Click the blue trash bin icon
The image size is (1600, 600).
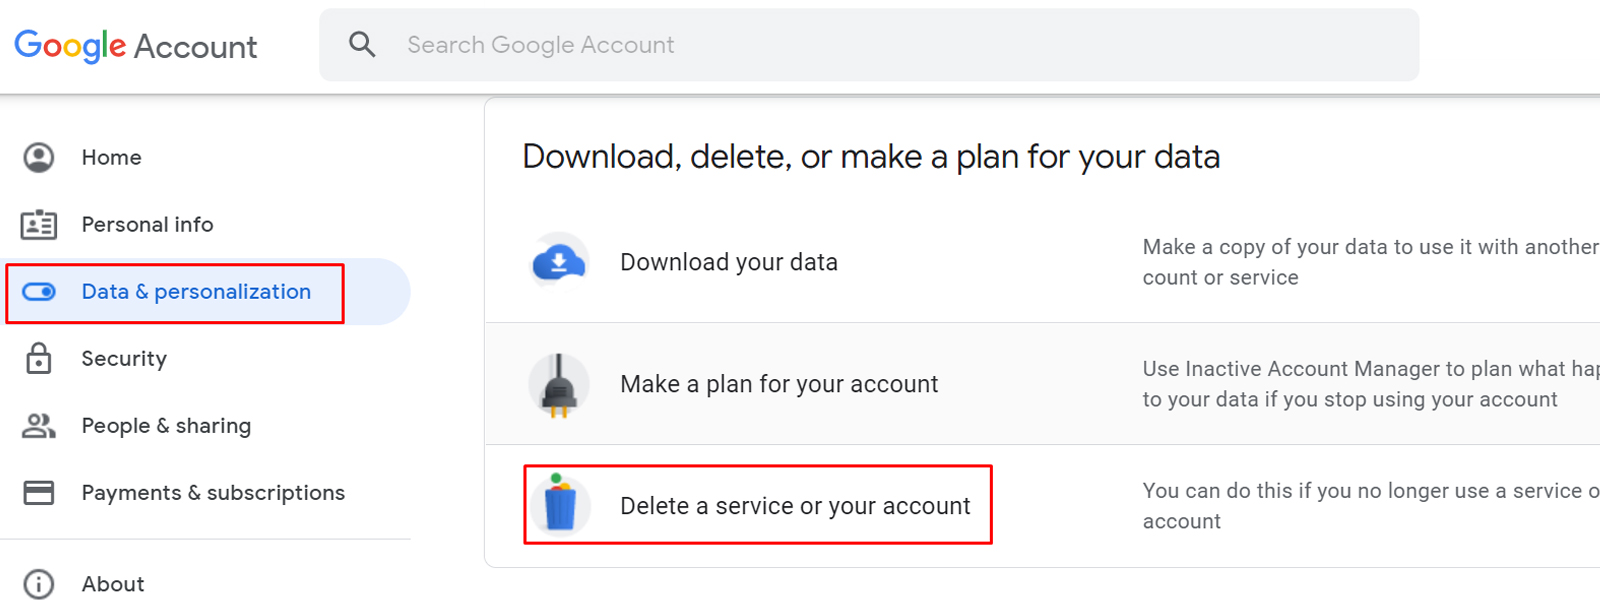(559, 505)
